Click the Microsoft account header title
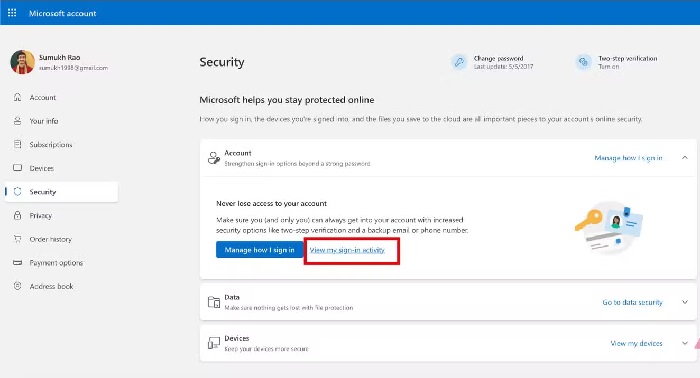The image size is (700, 378). [62, 13]
